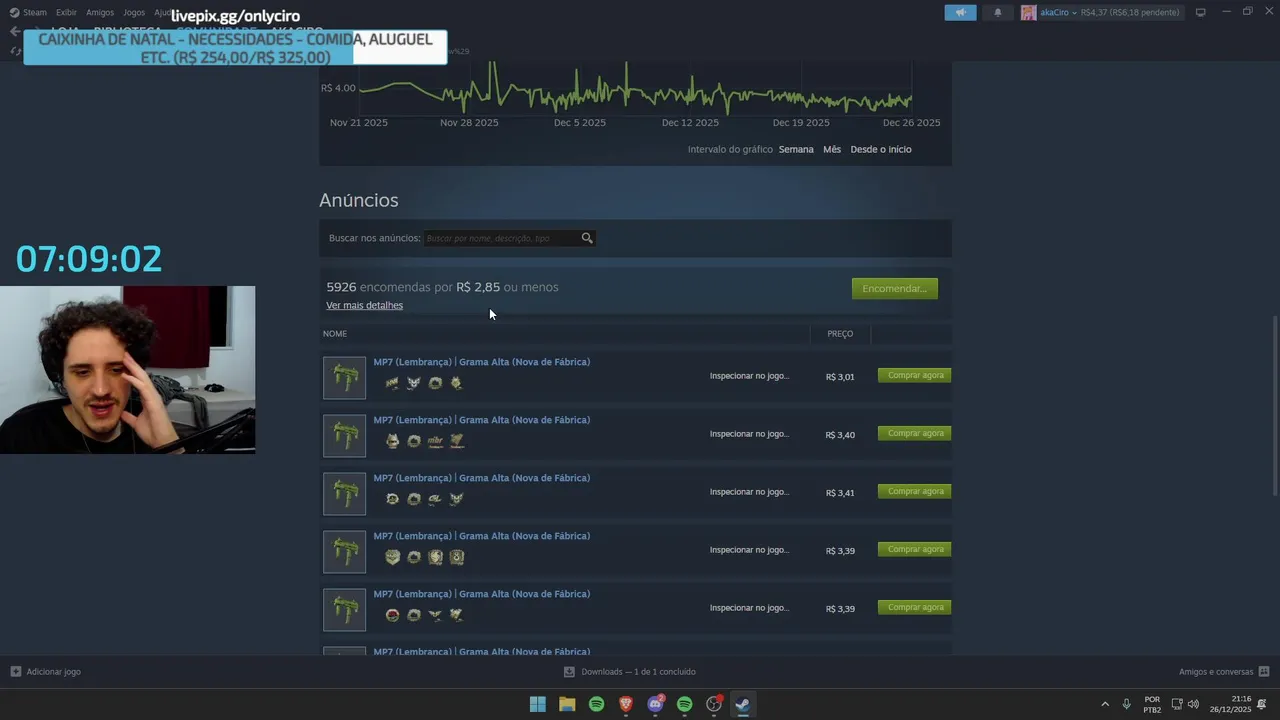Click the Ver mais detalhes link
Viewport: 1280px width, 720px height.
pyautogui.click(x=364, y=305)
